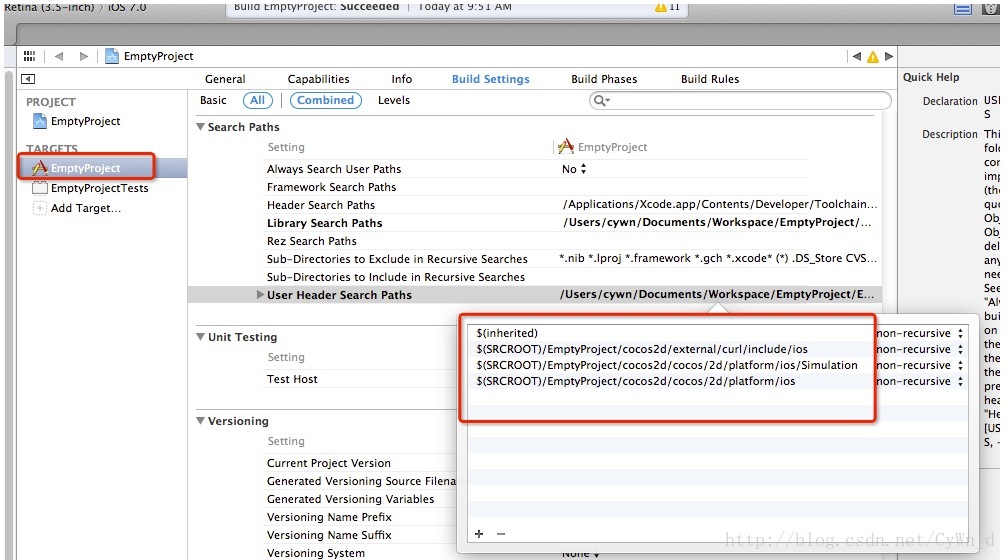
Task: Select Framework Search Paths setting
Action: (331, 187)
